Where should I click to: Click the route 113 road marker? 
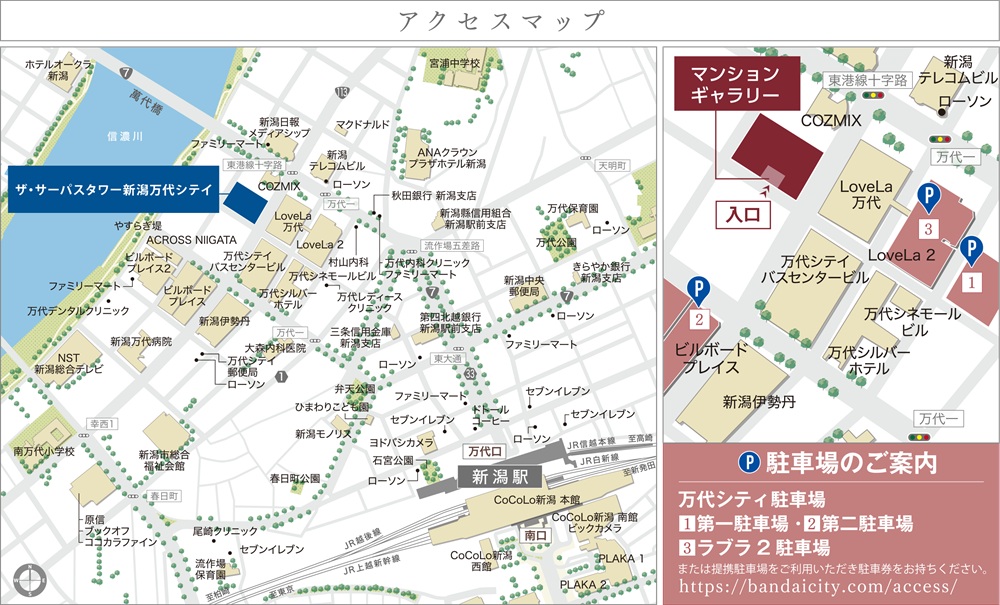343,93
